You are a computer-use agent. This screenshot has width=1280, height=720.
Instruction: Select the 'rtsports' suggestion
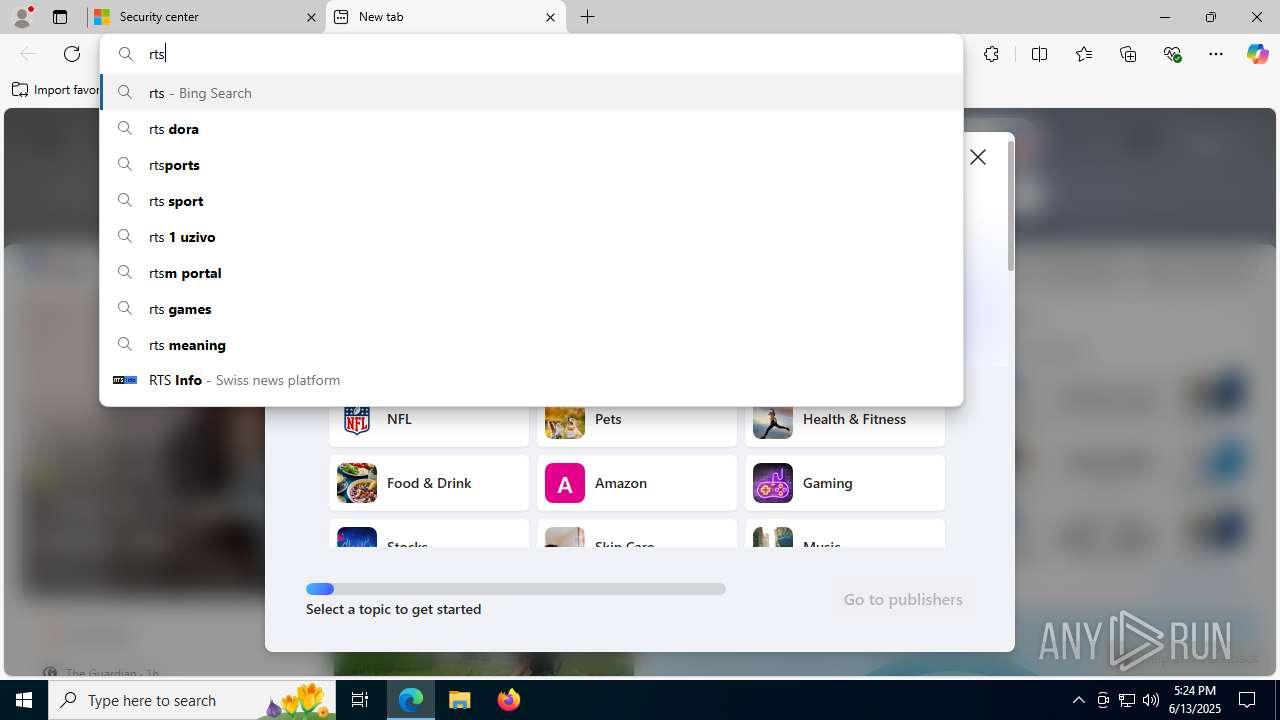[x=531, y=165]
